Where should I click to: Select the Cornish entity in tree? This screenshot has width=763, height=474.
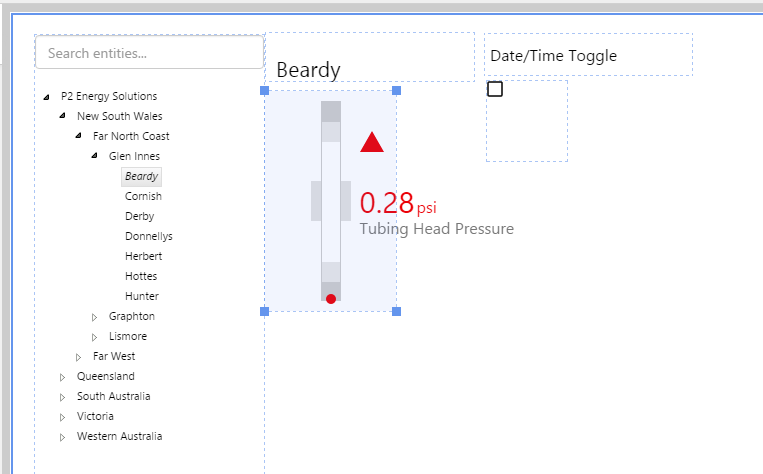click(x=143, y=196)
